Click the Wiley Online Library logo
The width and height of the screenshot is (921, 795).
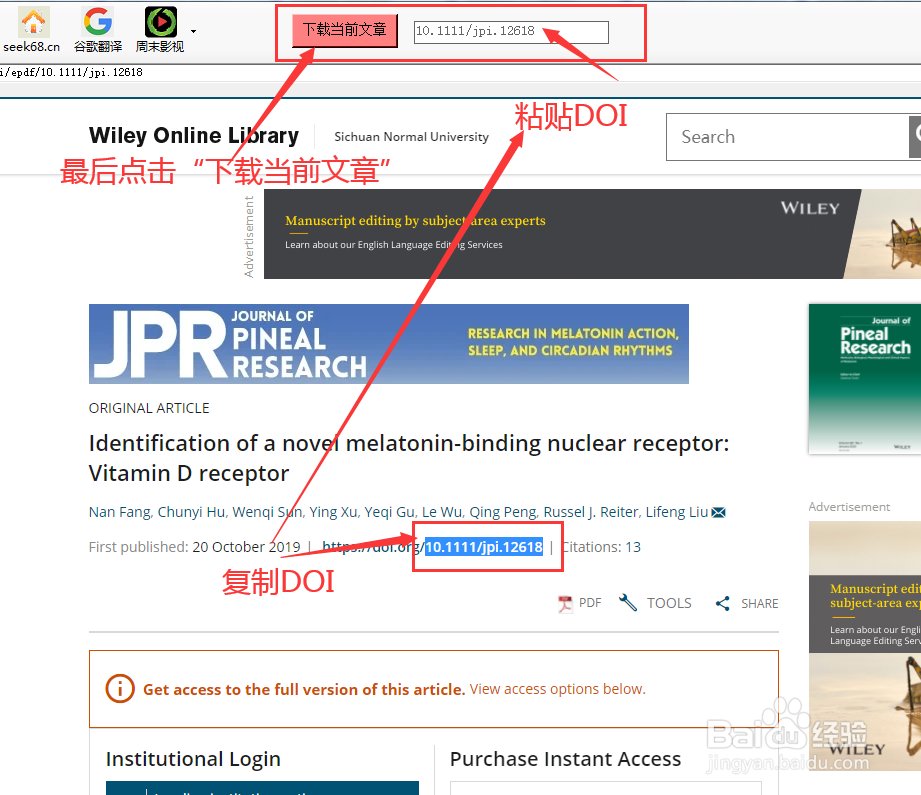pos(193,135)
